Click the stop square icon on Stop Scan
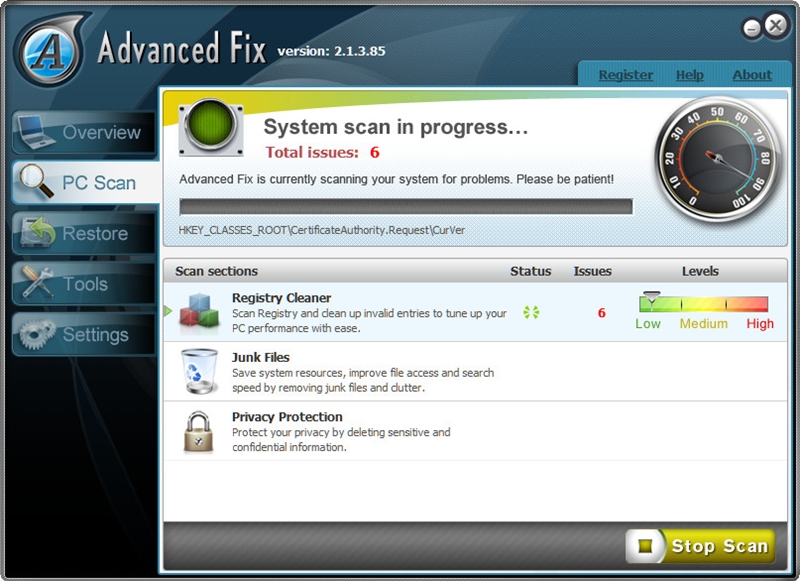The width and height of the screenshot is (800, 581). [645, 546]
